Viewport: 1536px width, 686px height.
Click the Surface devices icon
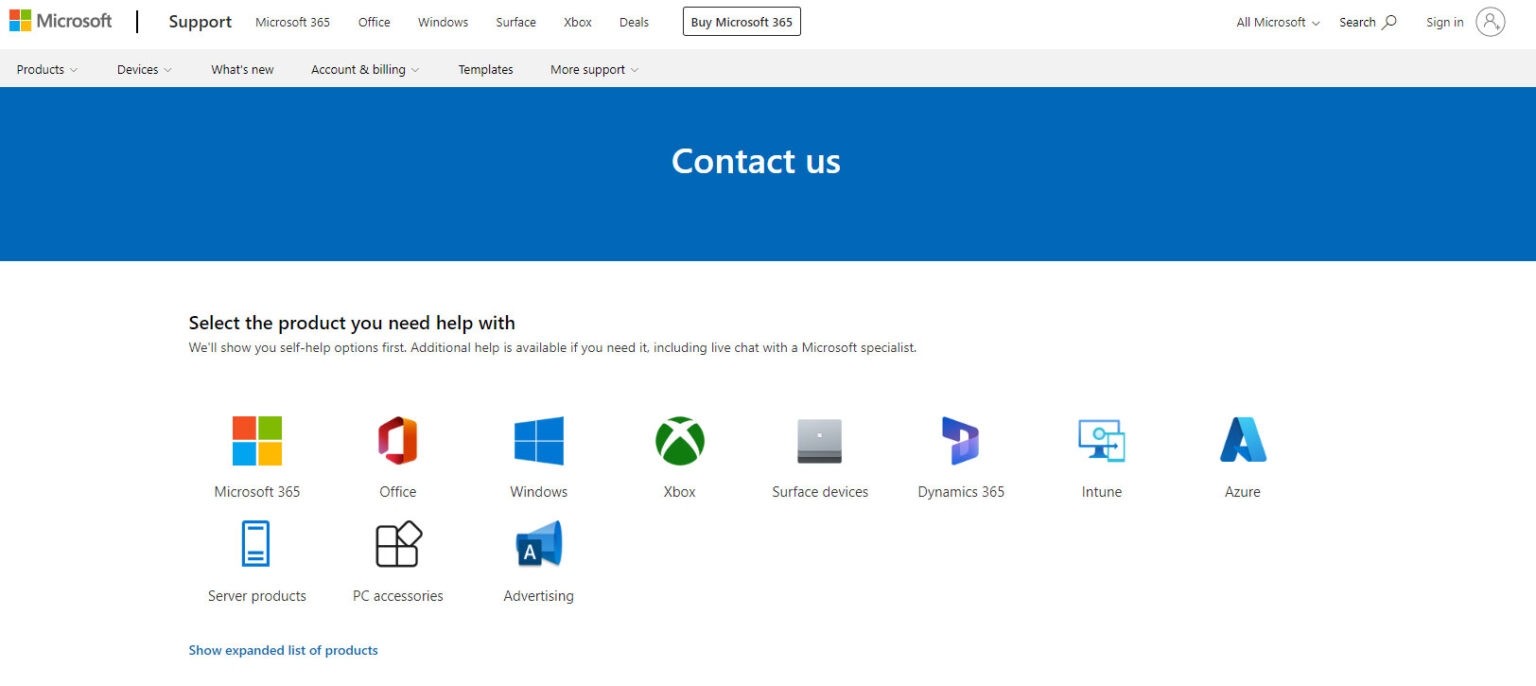coord(820,441)
